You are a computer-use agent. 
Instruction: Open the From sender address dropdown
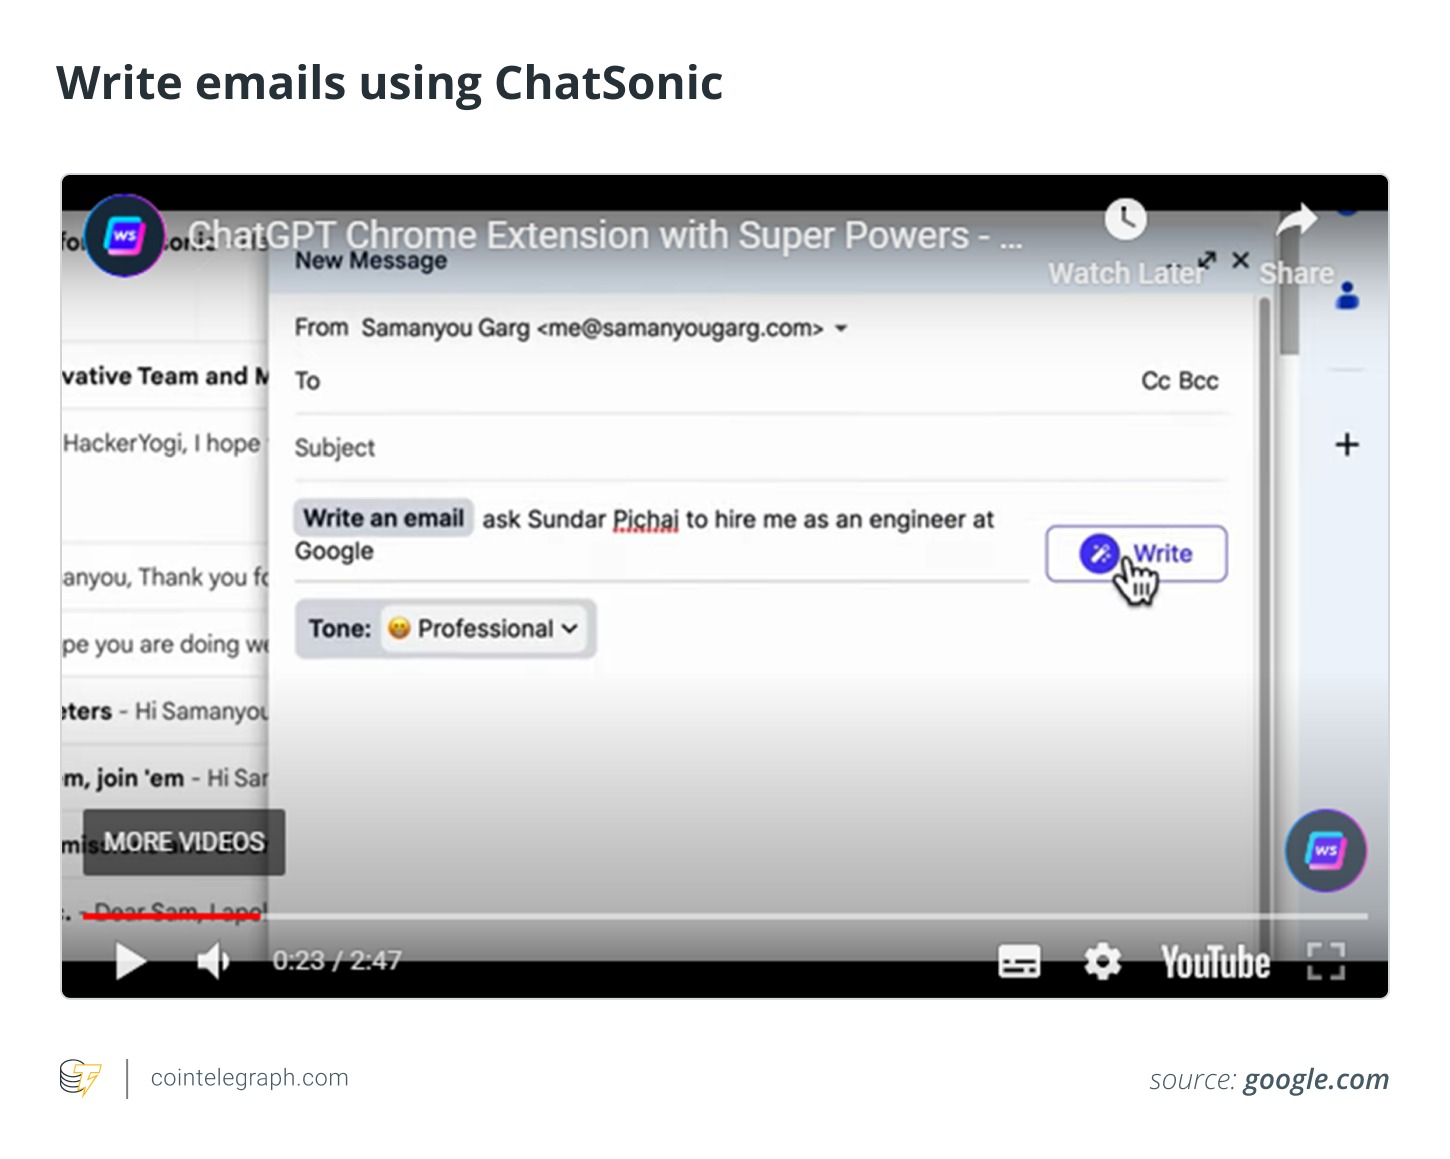click(841, 328)
